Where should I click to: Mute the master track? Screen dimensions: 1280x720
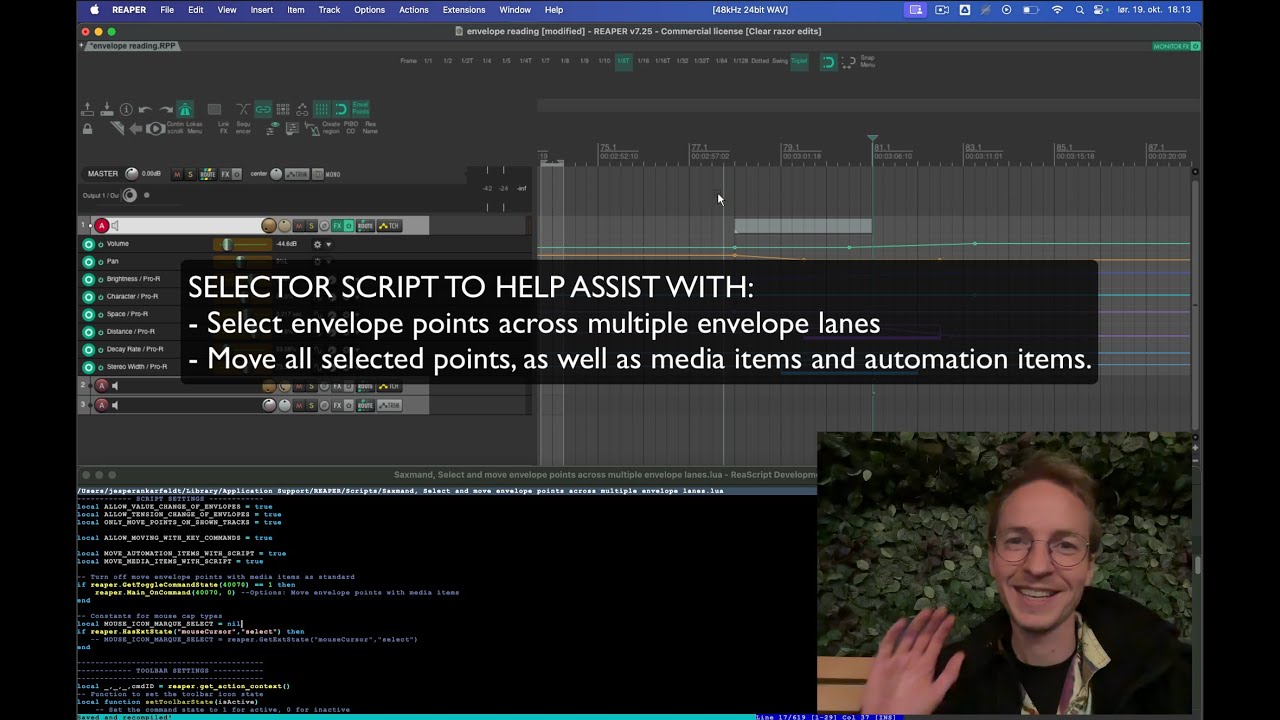(x=177, y=174)
